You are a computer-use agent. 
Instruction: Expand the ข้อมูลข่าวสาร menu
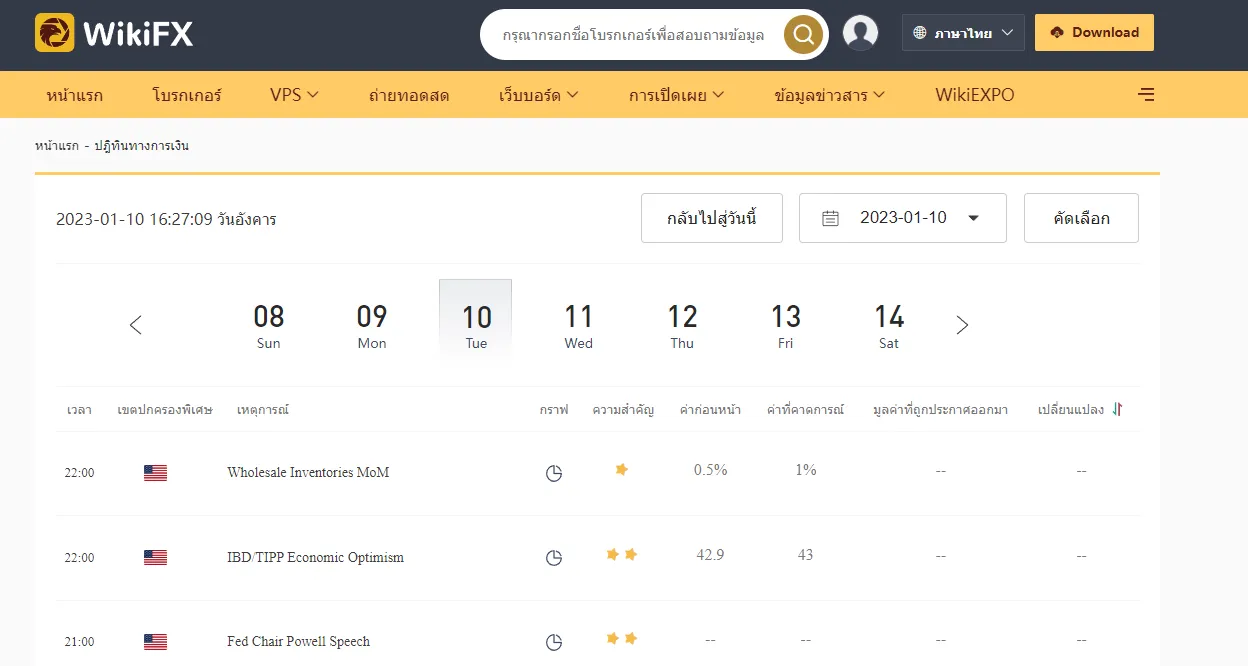pos(830,95)
